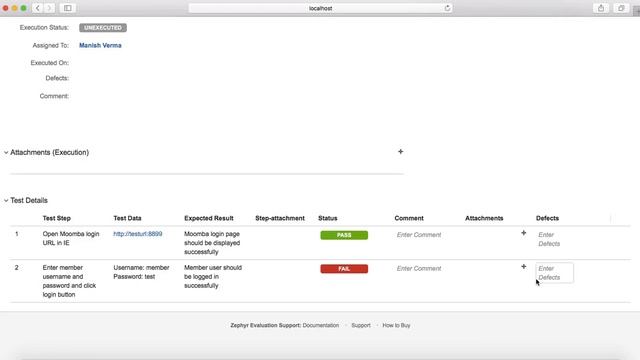This screenshot has width=640, height=360.
Task: Click Test Data column header
Action: point(127,218)
